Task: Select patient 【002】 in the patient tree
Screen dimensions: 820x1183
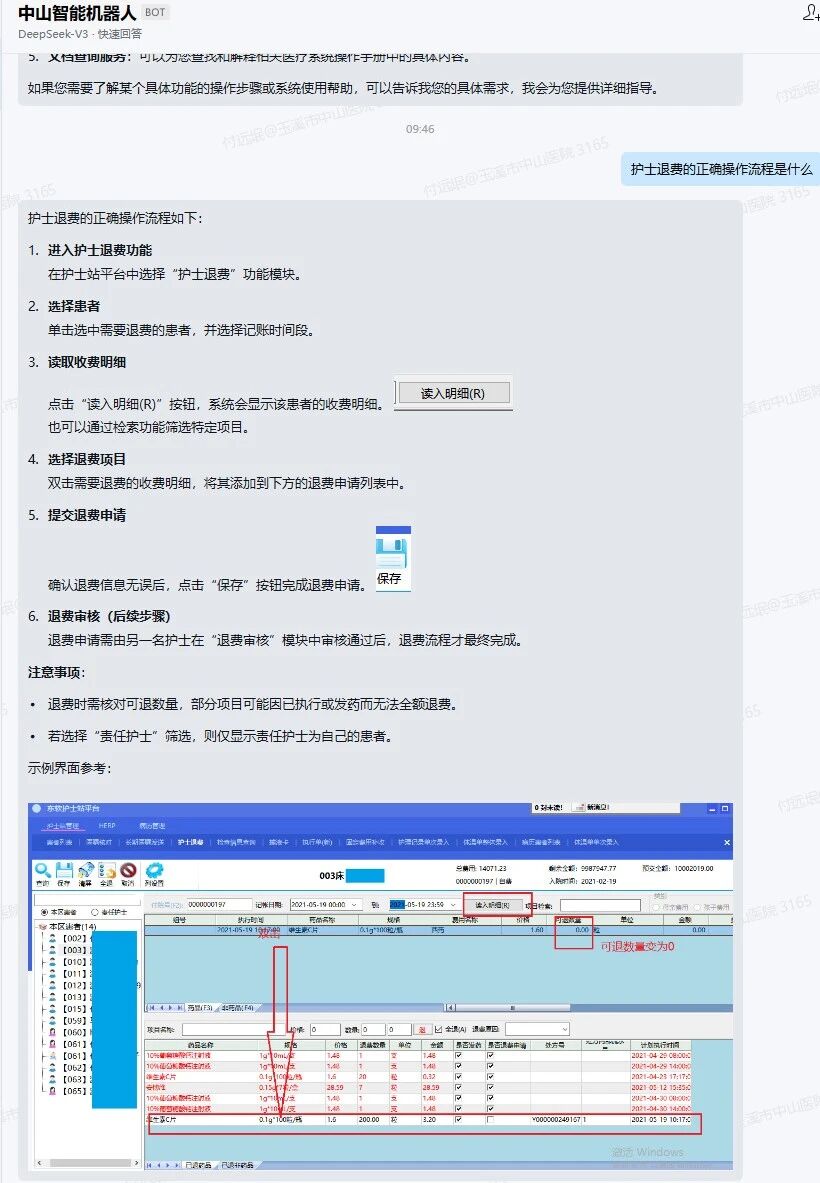Action: click(74, 938)
